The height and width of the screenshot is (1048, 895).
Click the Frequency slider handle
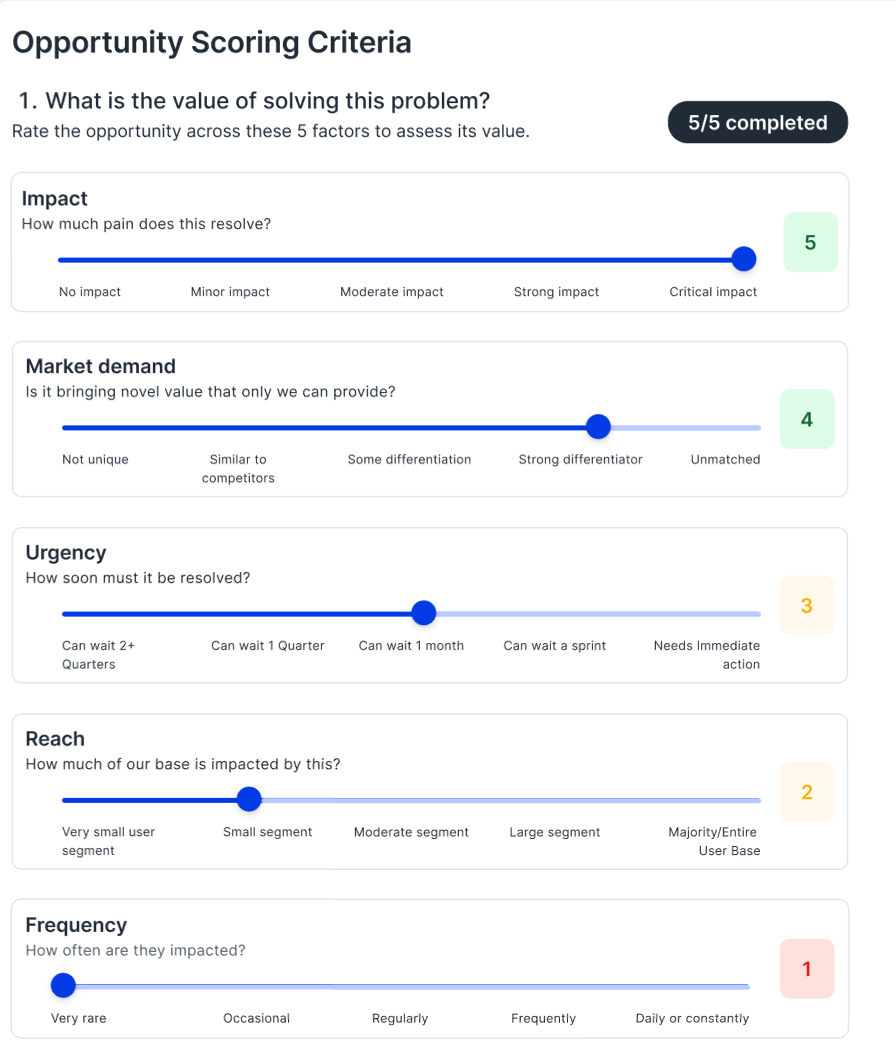pyautogui.click(x=63, y=986)
